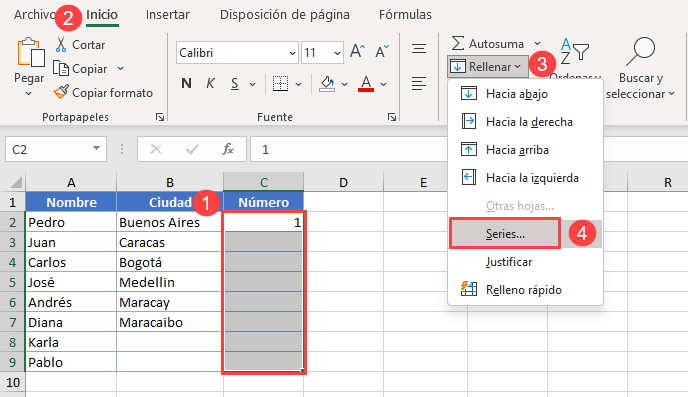This screenshot has width=688, height=397.
Task: Switch to the Inicio tab
Action: coord(102,14)
